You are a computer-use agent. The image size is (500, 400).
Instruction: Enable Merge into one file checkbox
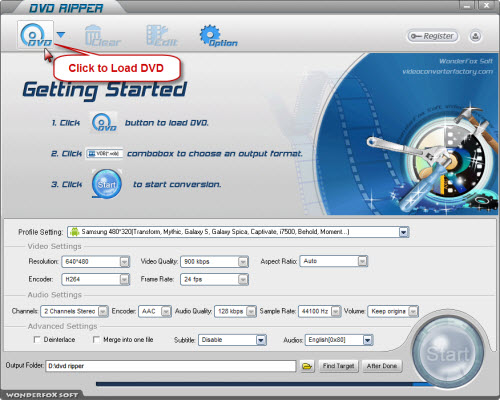tap(96, 340)
